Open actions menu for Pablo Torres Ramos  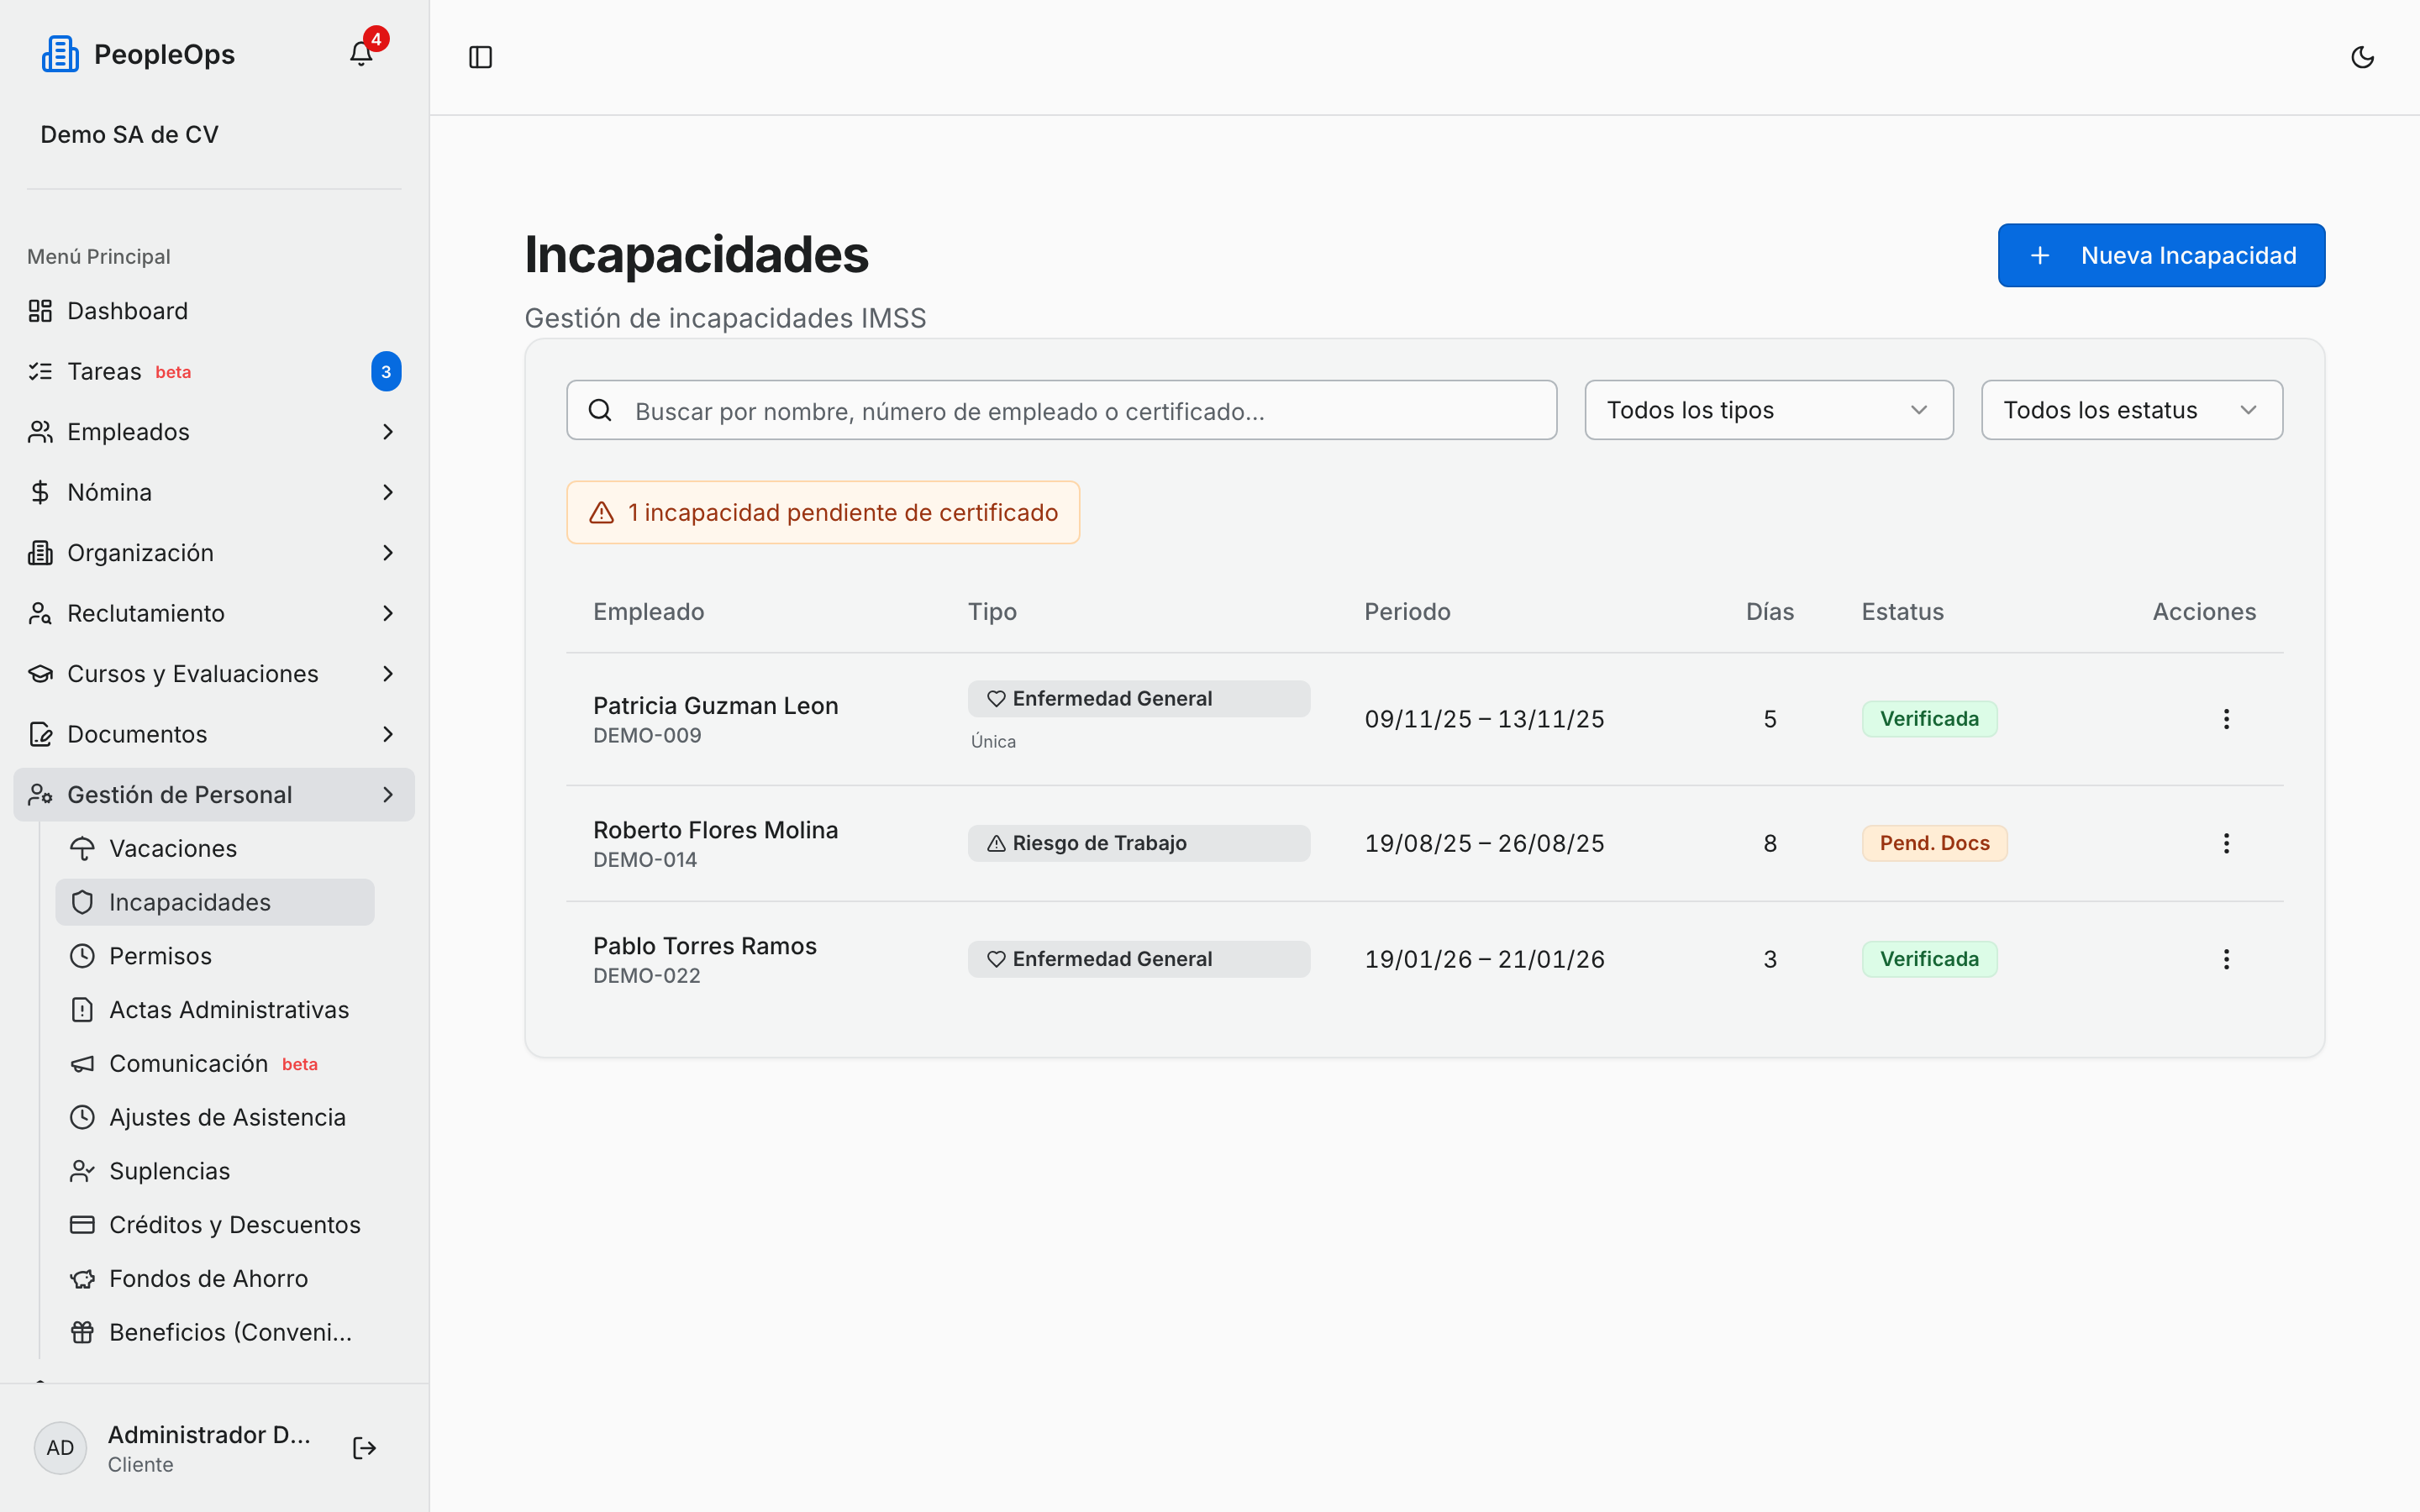tap(2226, 959)
